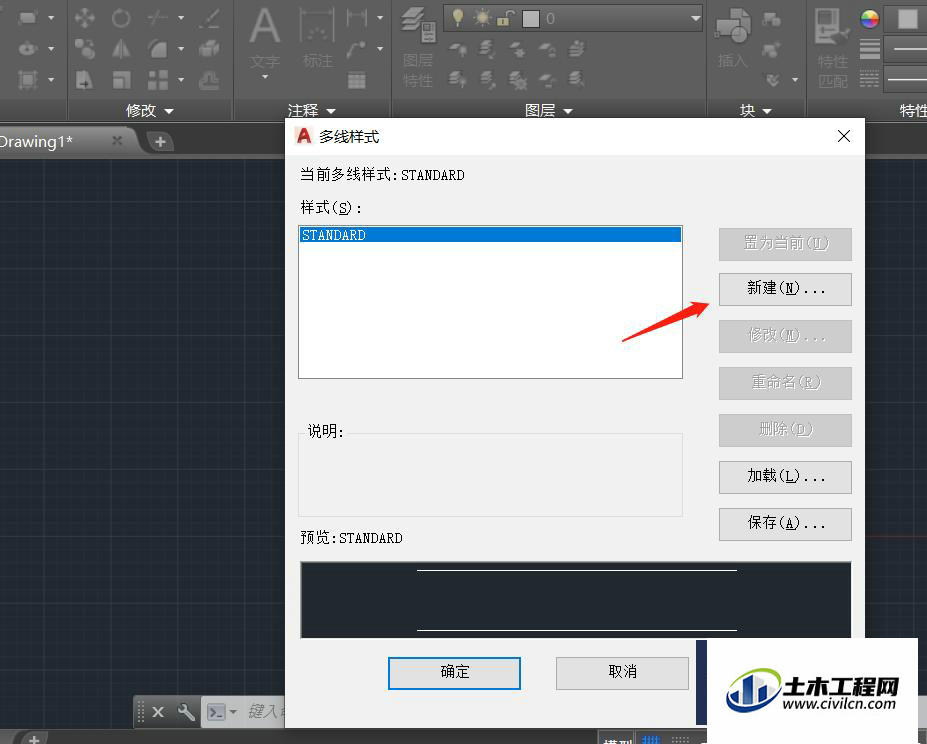927x744 pixels.
Task: Click the command line customize wrench
Action: [186, 711]
